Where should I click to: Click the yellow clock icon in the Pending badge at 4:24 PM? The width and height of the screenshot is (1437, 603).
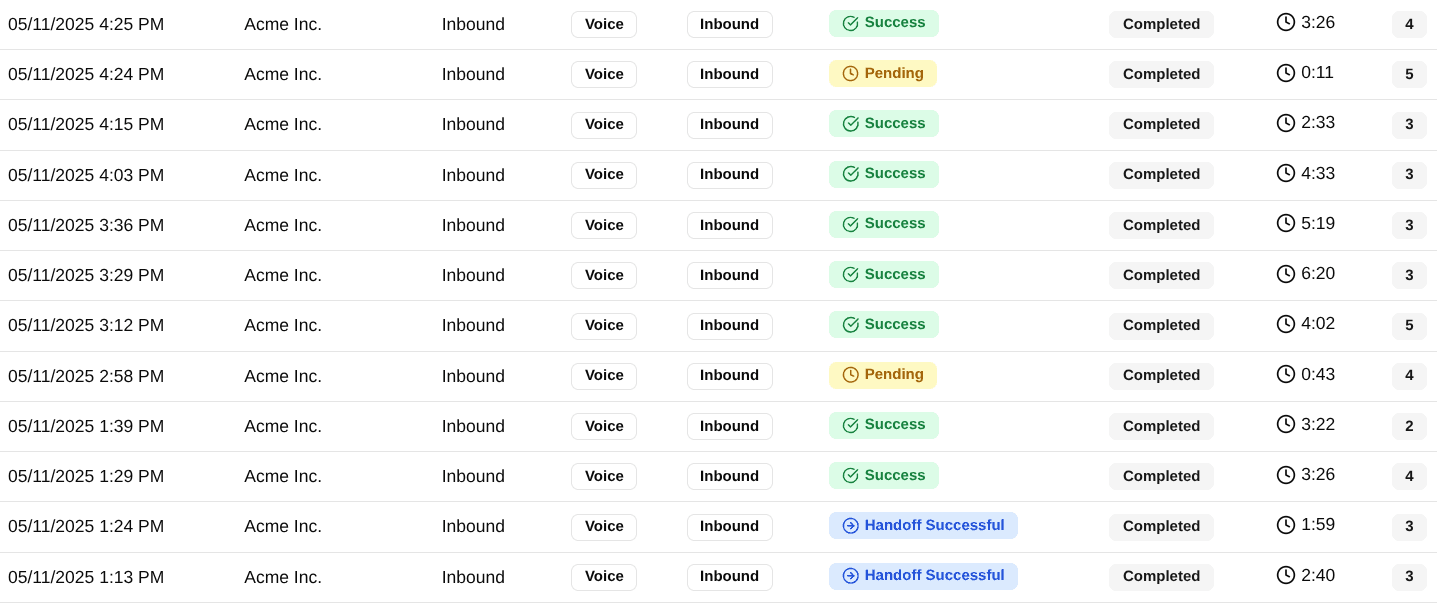click(851, 73)
